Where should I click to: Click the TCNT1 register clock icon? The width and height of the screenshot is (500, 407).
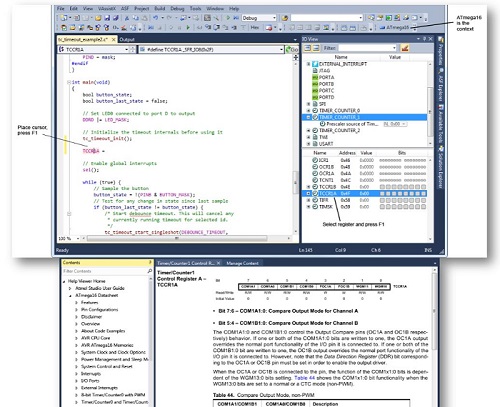[x=315, y=180]
